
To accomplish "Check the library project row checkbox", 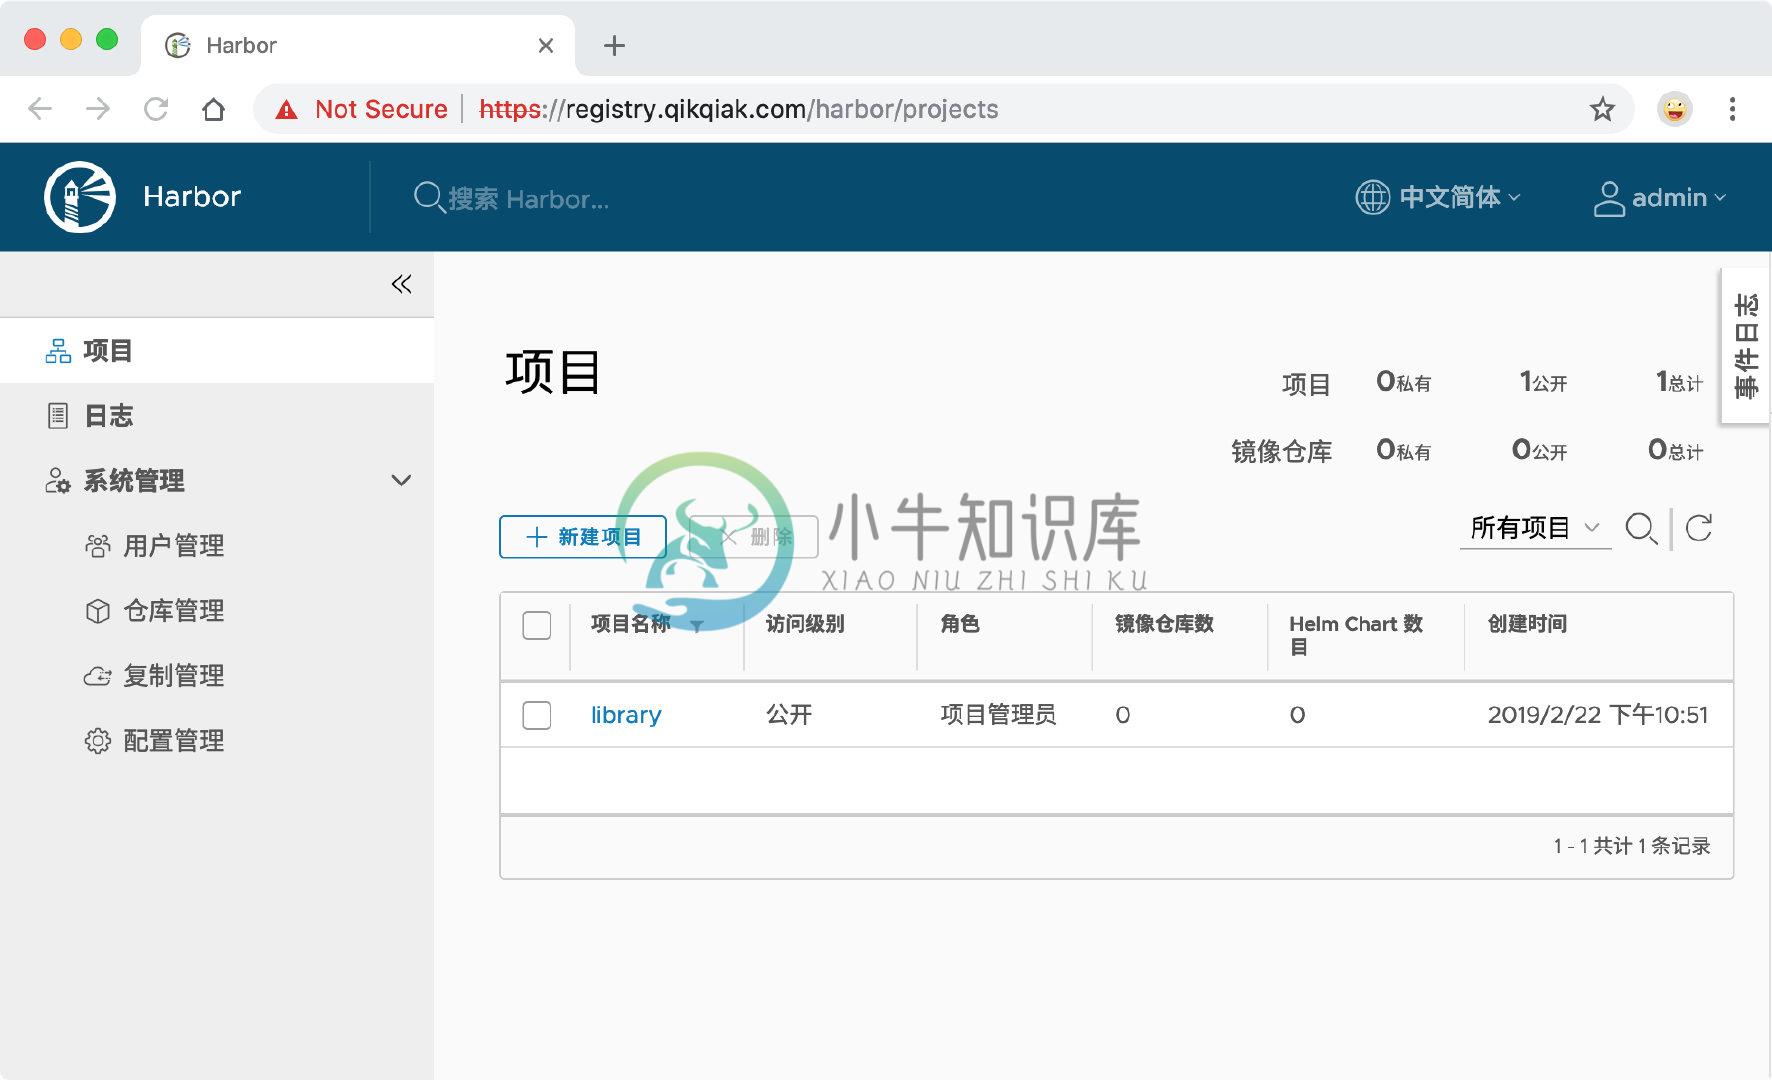I will (x=537, y=715).
